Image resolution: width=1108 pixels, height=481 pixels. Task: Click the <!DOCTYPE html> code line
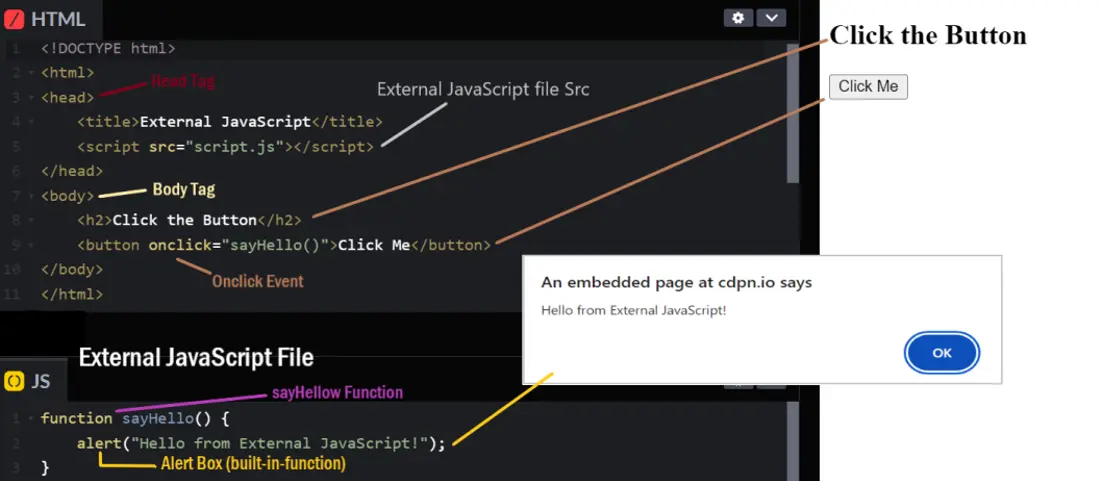coord(108,49)
